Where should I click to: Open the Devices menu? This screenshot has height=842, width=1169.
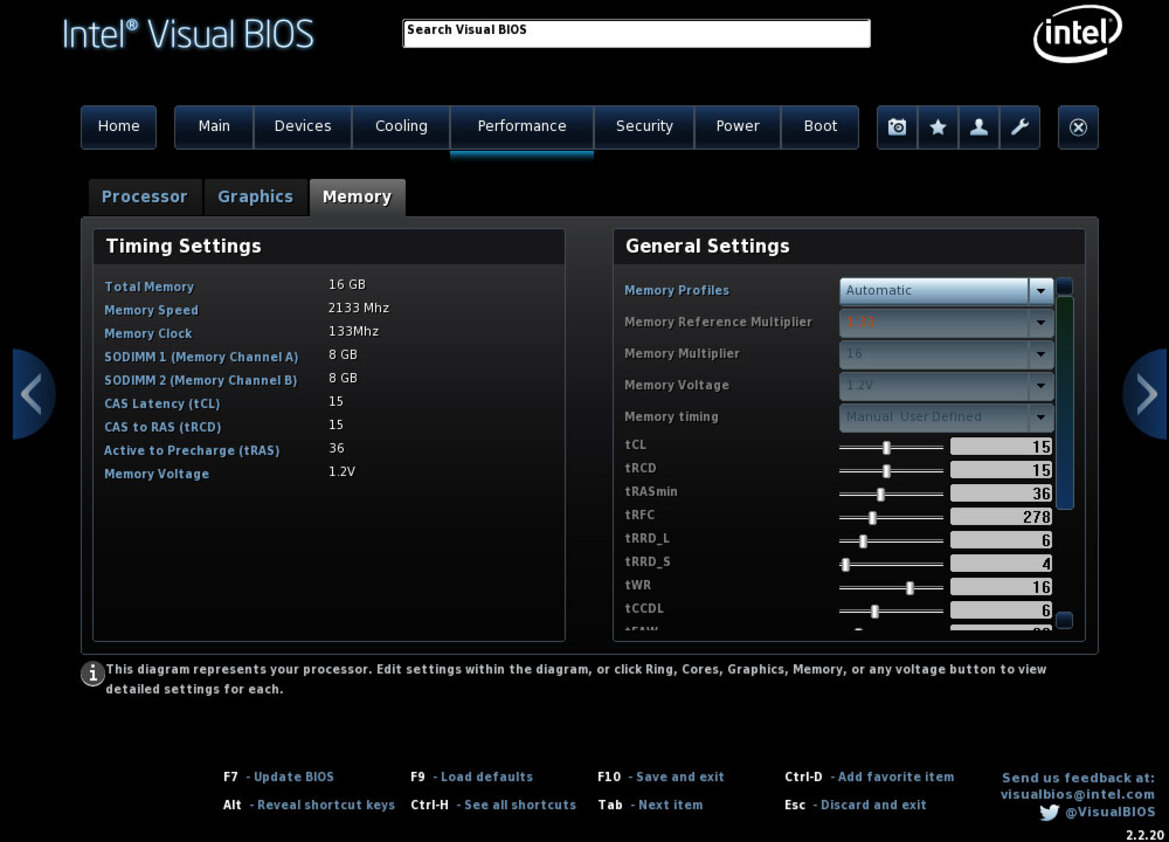(303, 127)
